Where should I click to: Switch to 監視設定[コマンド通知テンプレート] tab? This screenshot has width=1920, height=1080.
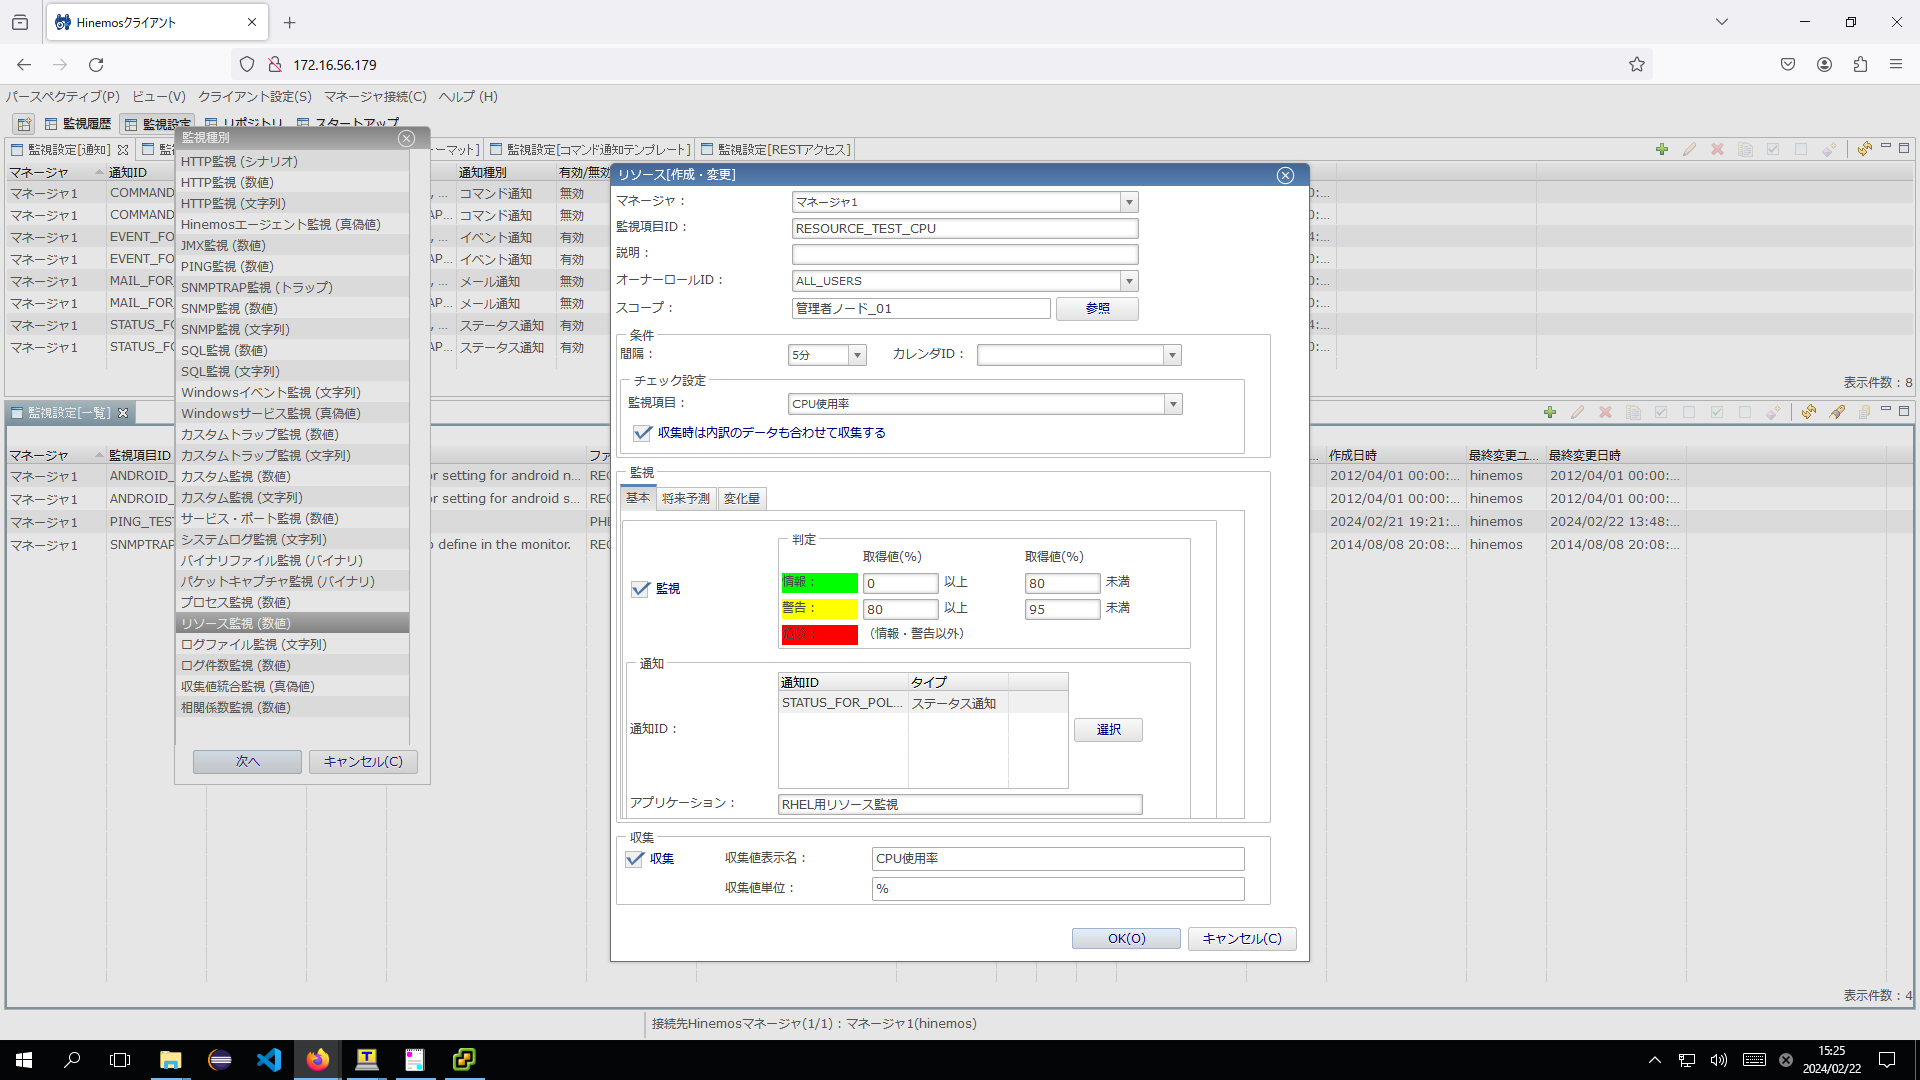590,150
